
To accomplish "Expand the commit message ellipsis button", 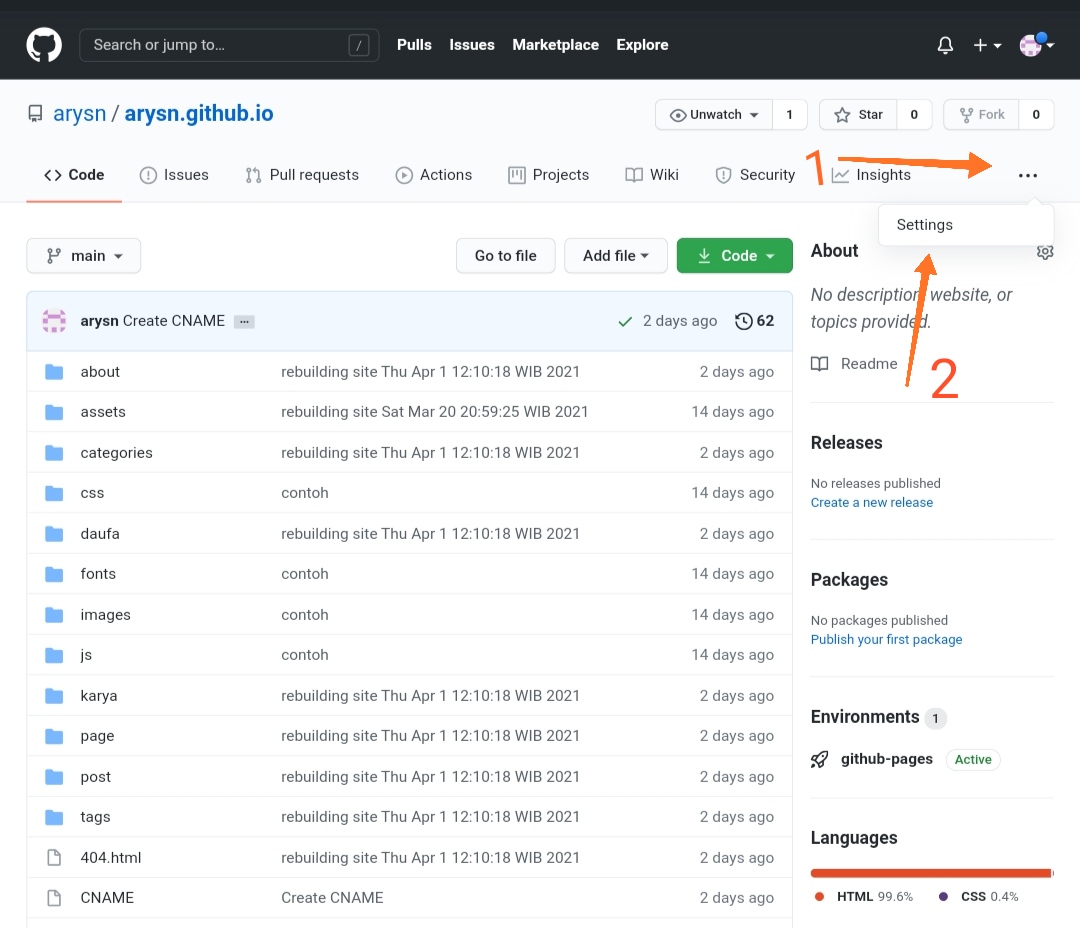I will tap(244, 322).
